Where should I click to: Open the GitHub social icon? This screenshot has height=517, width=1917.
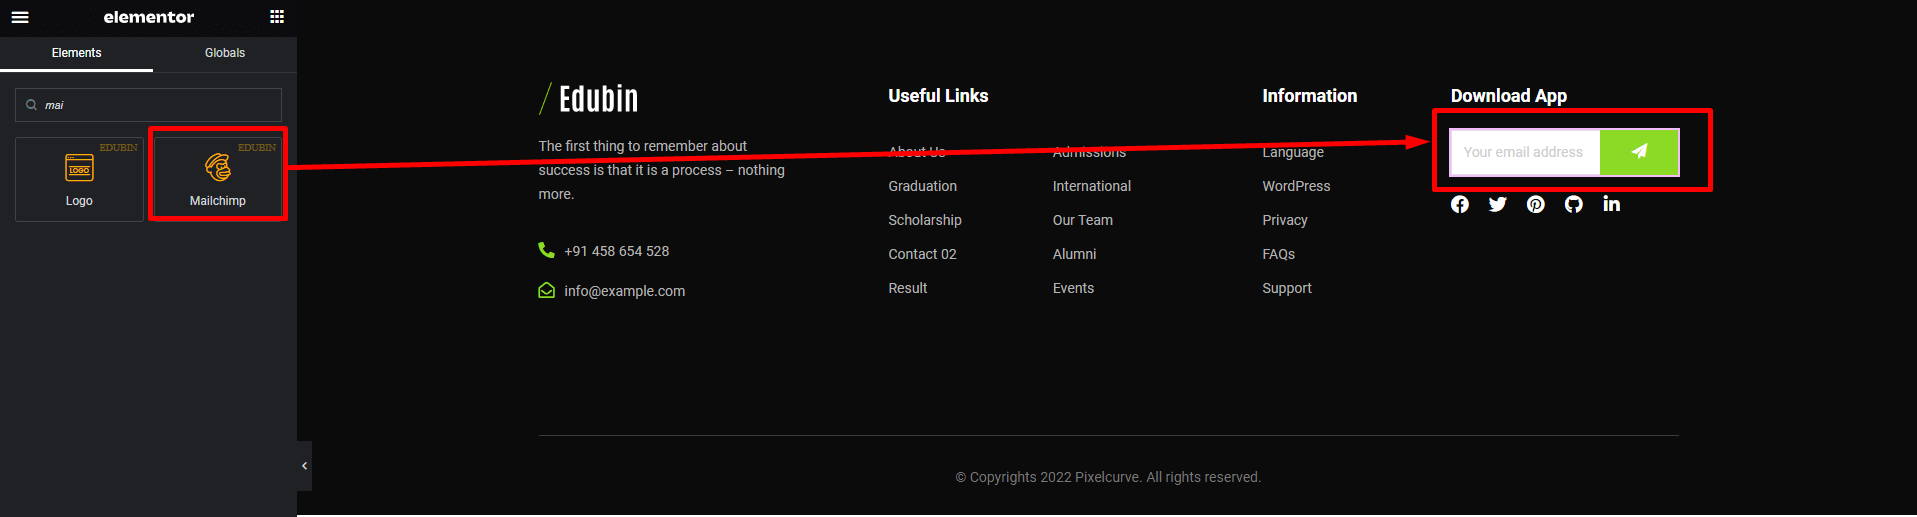1573,204
